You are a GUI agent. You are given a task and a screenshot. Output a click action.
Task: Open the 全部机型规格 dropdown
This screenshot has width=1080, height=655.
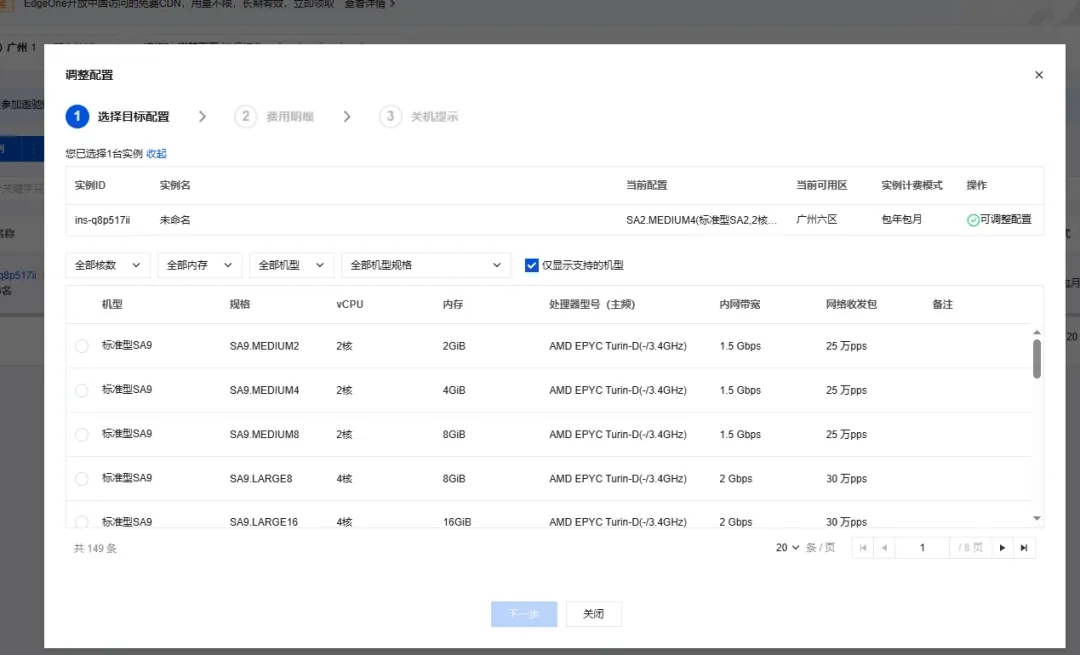[426, 265]
